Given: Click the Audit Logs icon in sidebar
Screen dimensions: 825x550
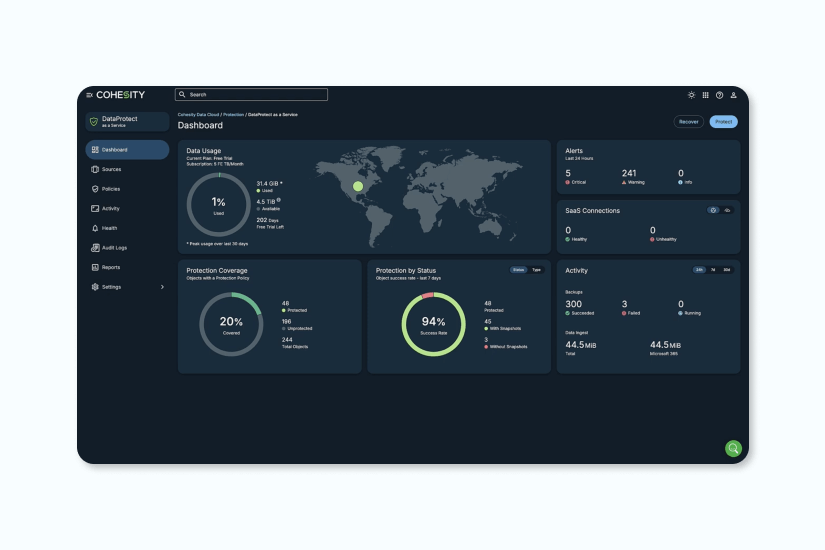Looking at the screenshot, I should point(95,248).
